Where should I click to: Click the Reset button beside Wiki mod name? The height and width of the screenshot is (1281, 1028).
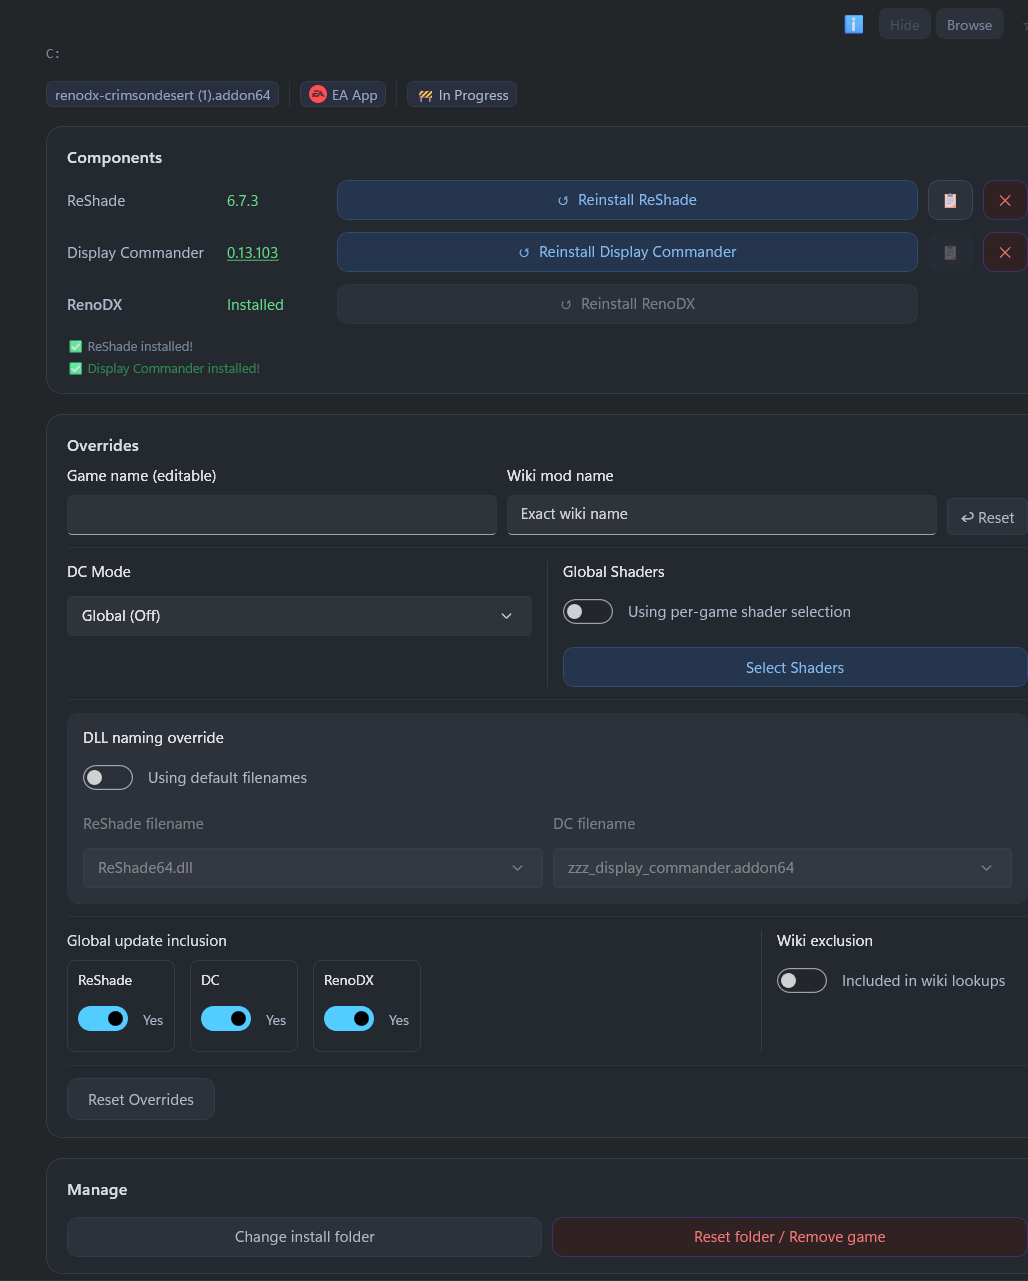tap(987, 517)
